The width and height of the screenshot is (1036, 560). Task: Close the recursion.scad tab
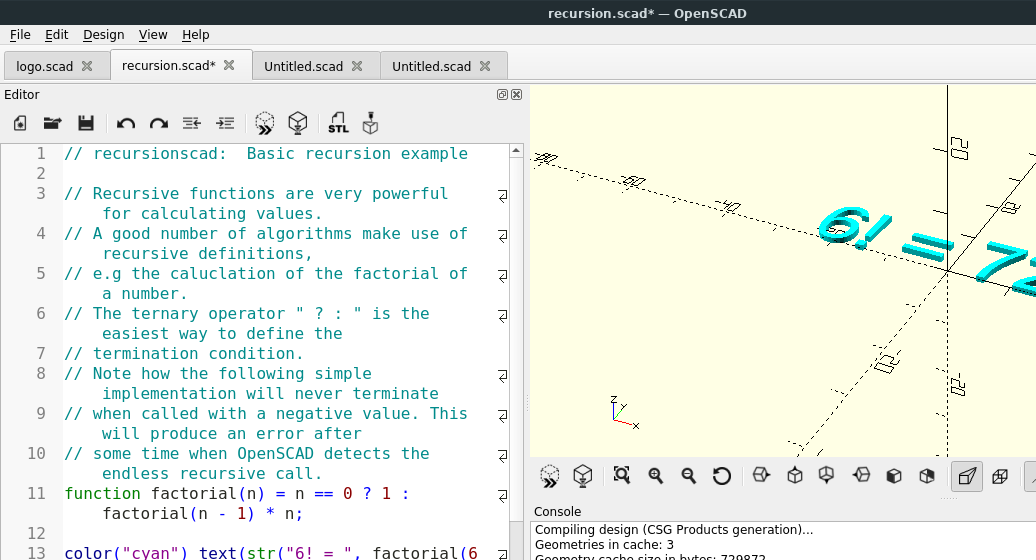coord(229,65)
